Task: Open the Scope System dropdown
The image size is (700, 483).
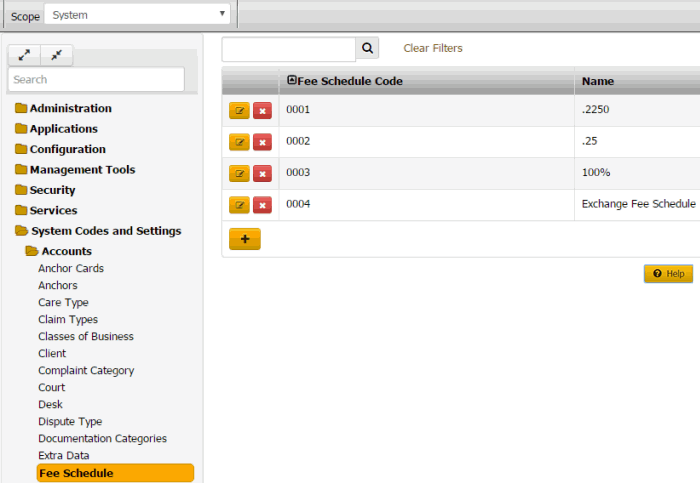Action: coord(137,15)
